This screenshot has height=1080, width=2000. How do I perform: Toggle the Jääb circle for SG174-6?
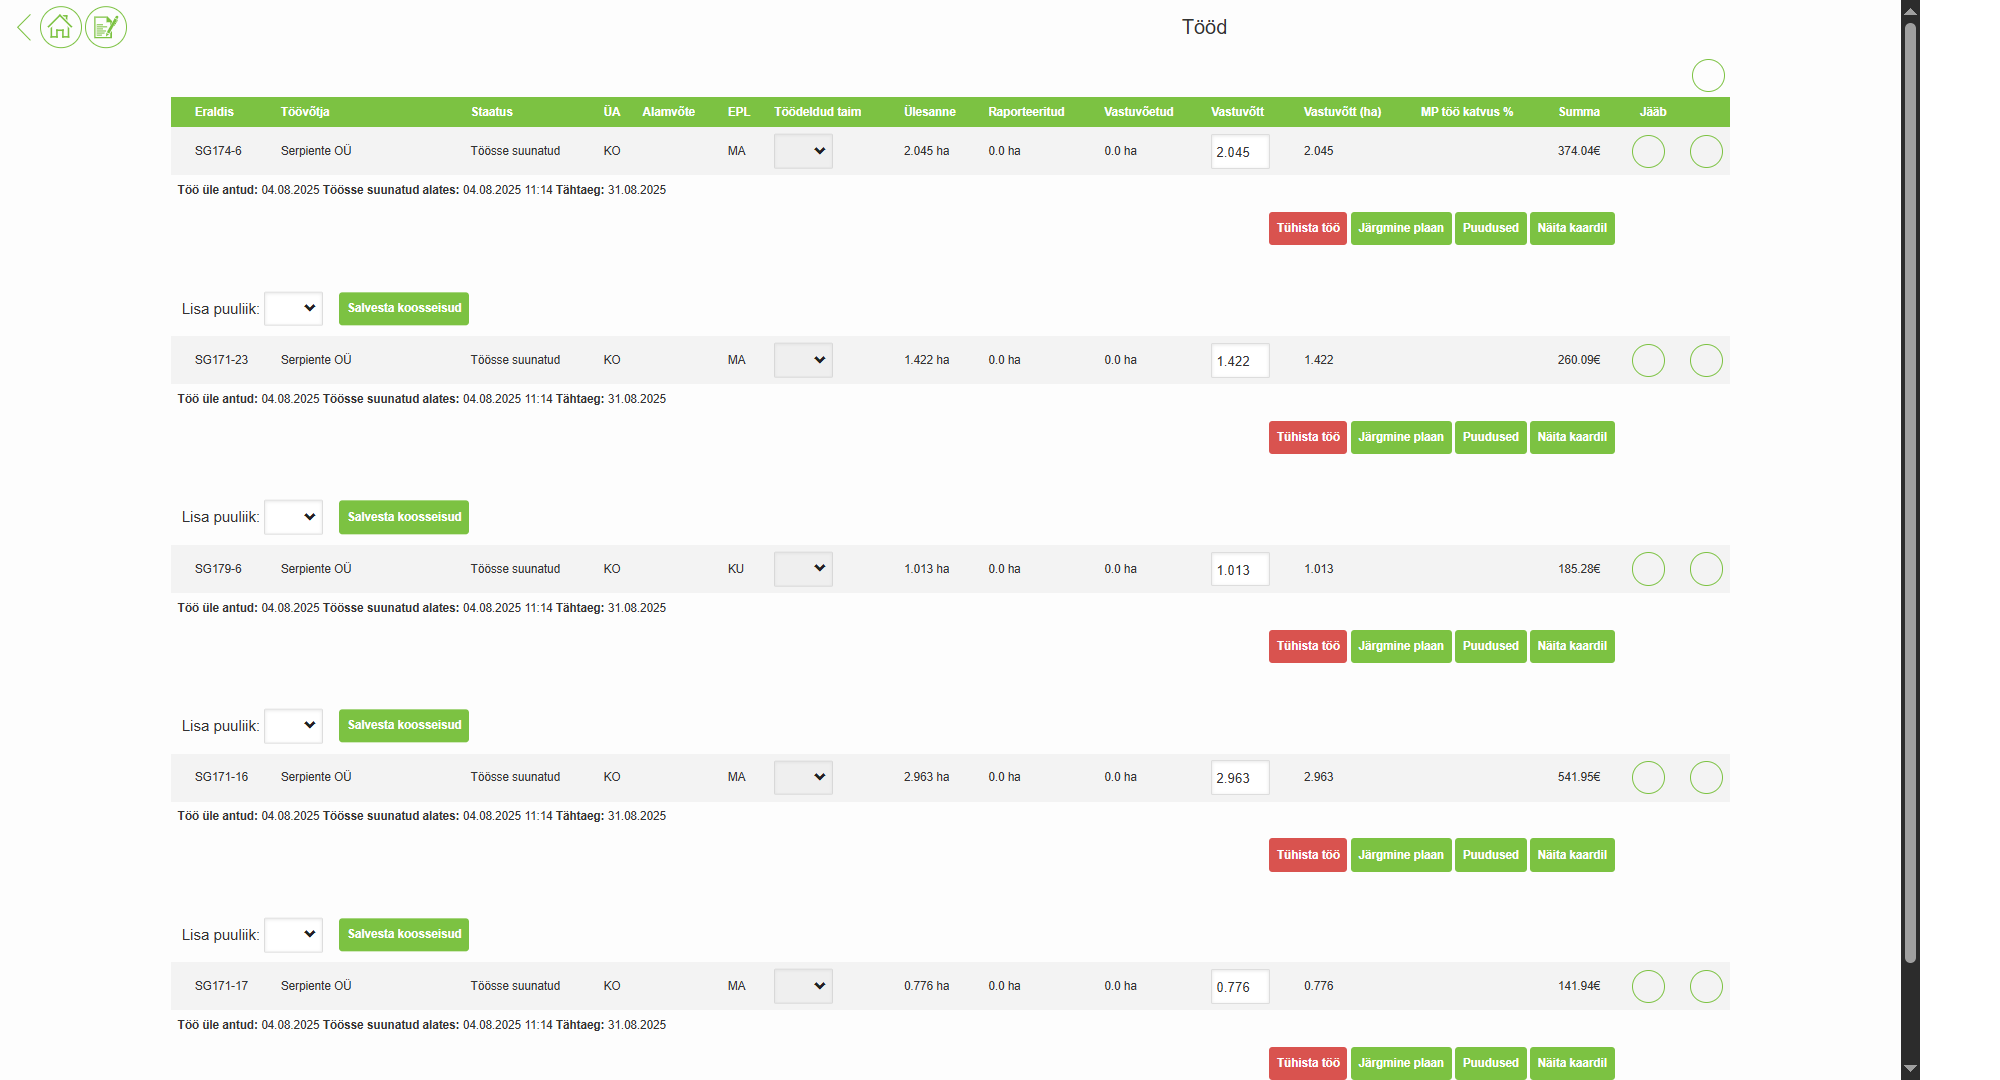[1647, 152]
